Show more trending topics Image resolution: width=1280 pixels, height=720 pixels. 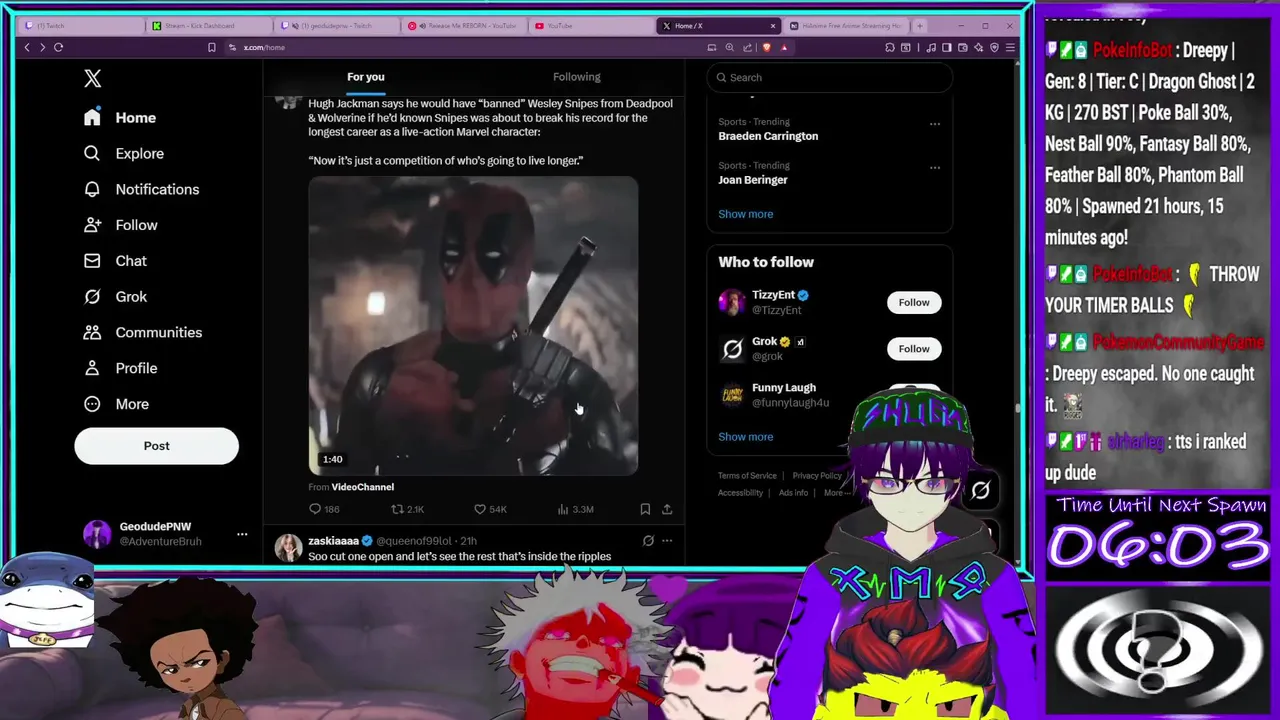click(745, 214)
